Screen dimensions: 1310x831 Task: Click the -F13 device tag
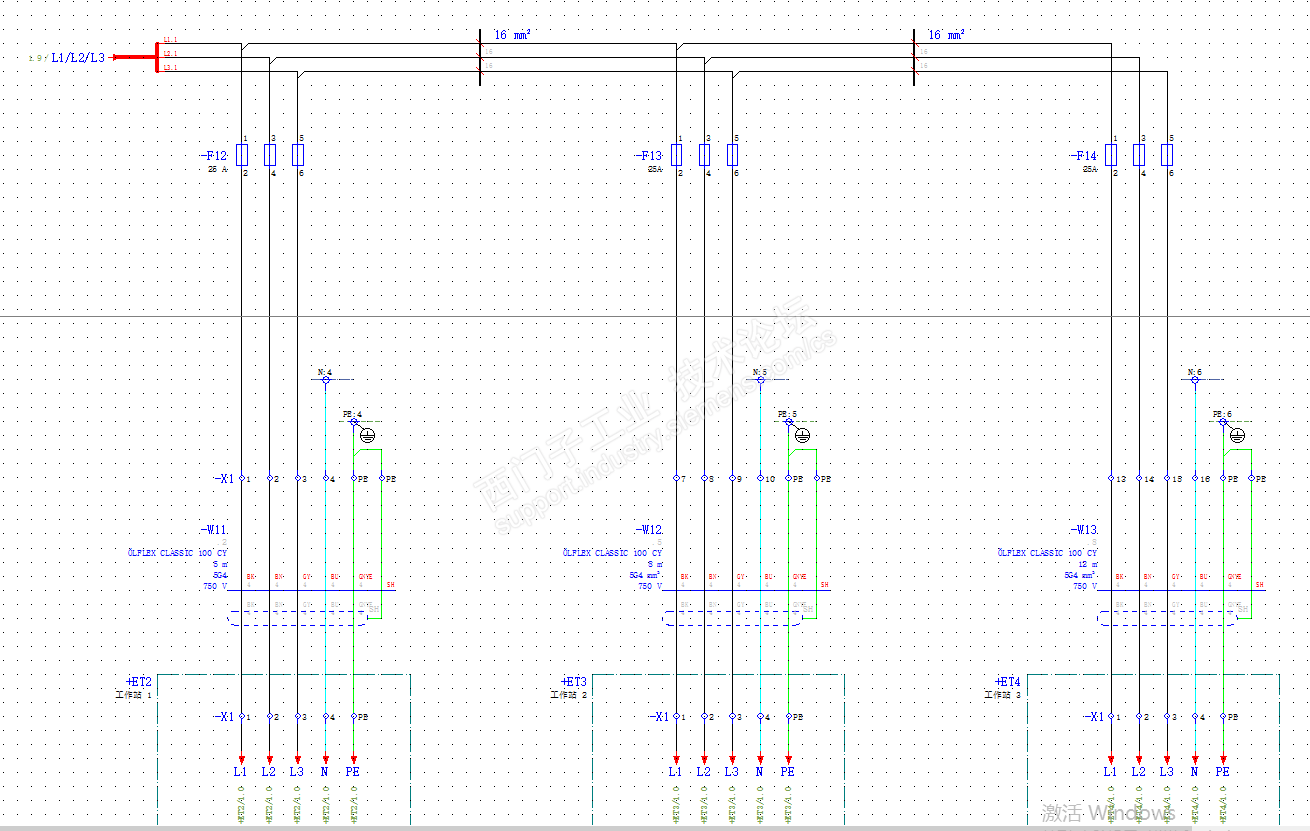(648, 156)
